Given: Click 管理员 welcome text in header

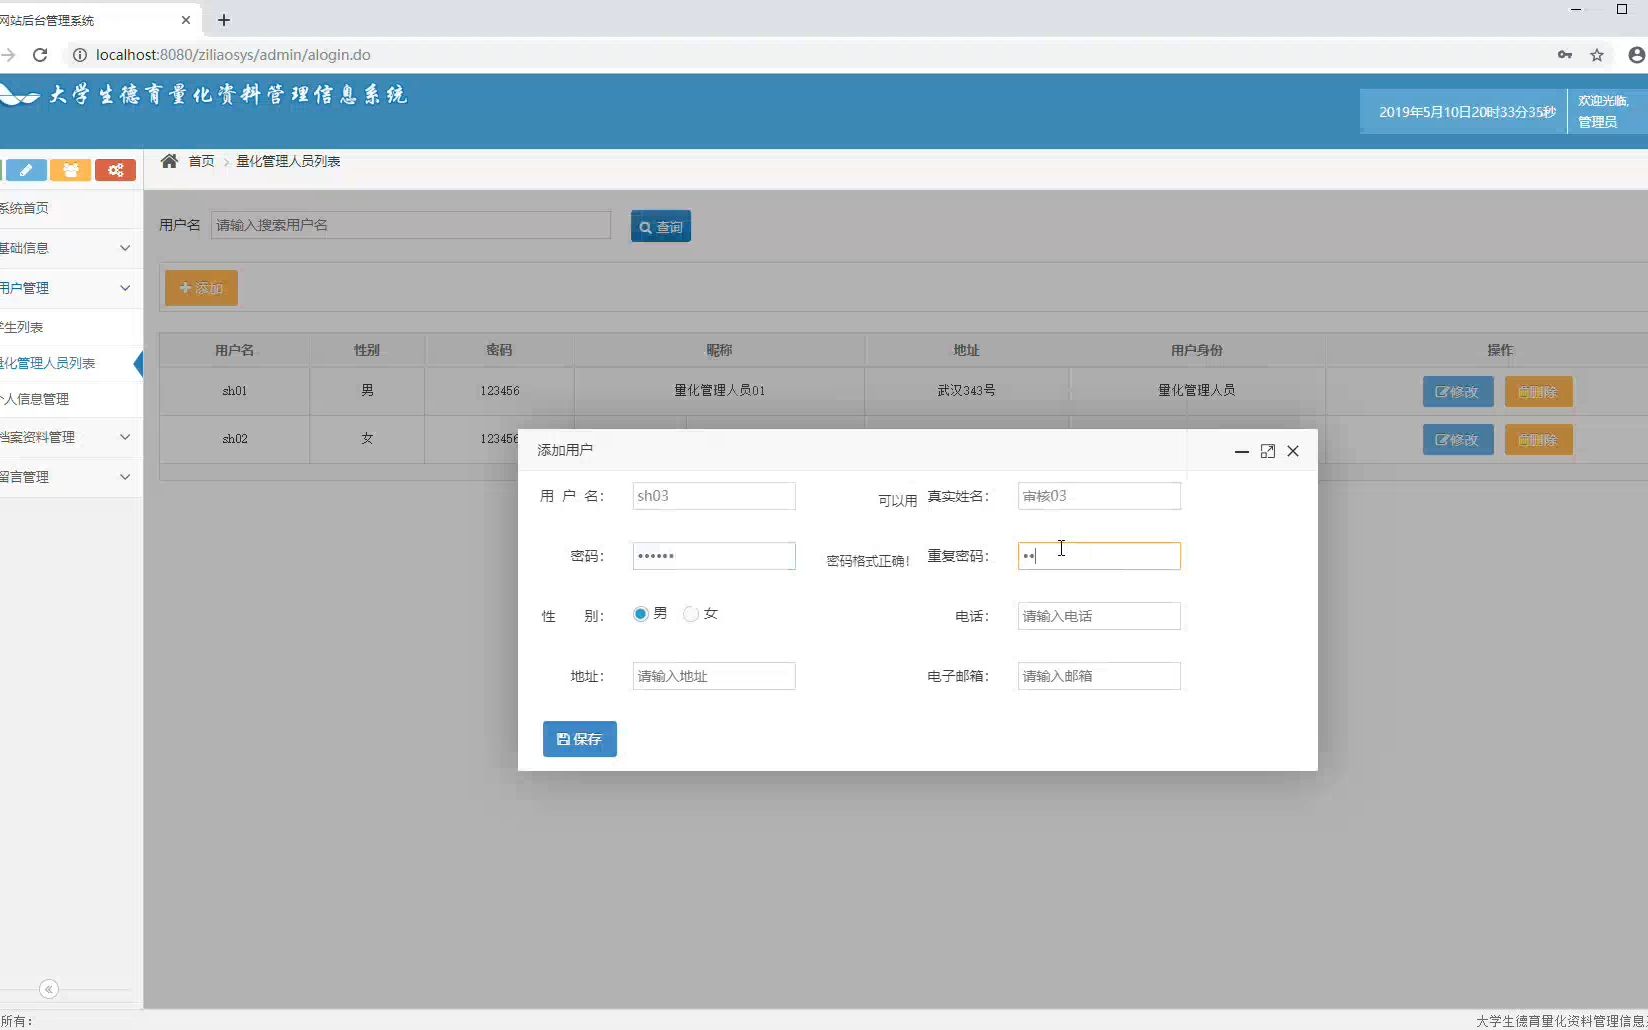Looking at the screenshot, I should [x=1597, y=122].
